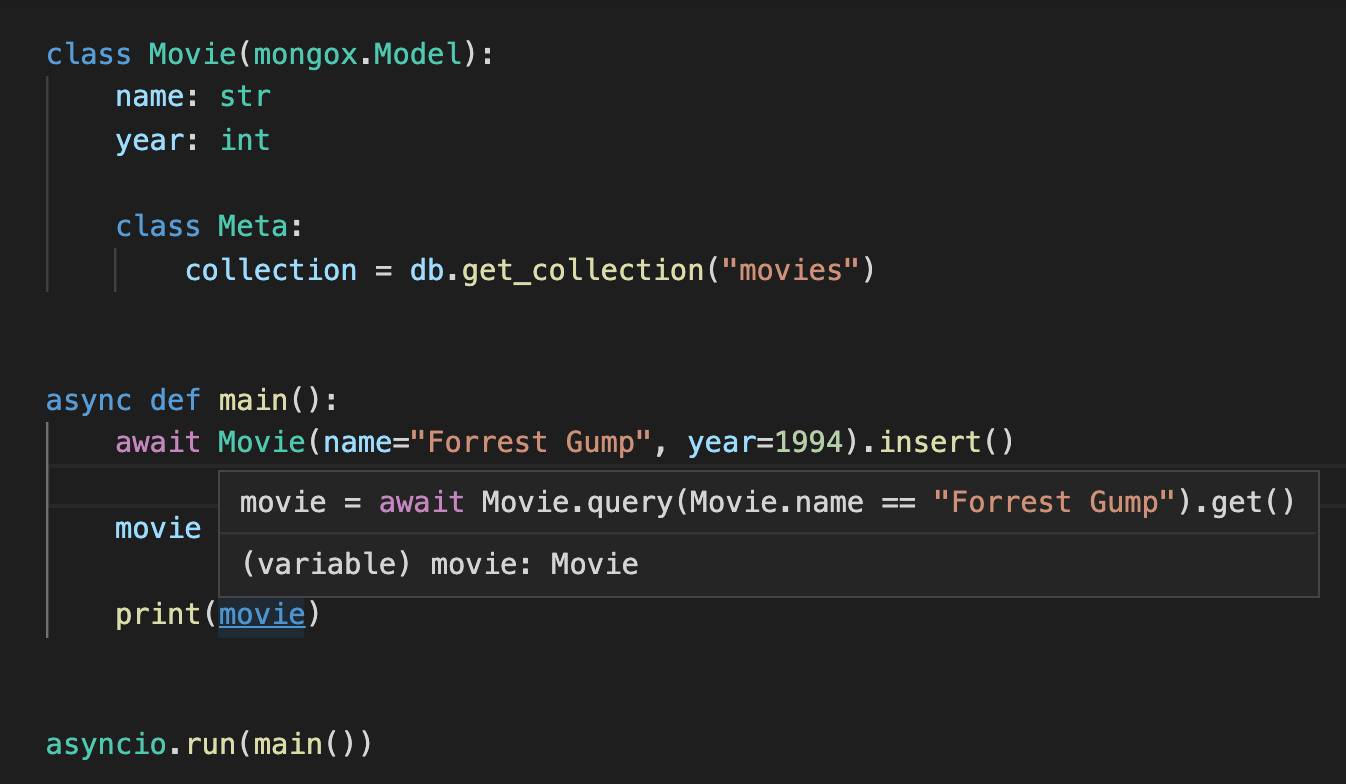Viewport: 1346px width, 784px height.
Task: Click the Movie class name after class keyword
Action: pos(192,54)
